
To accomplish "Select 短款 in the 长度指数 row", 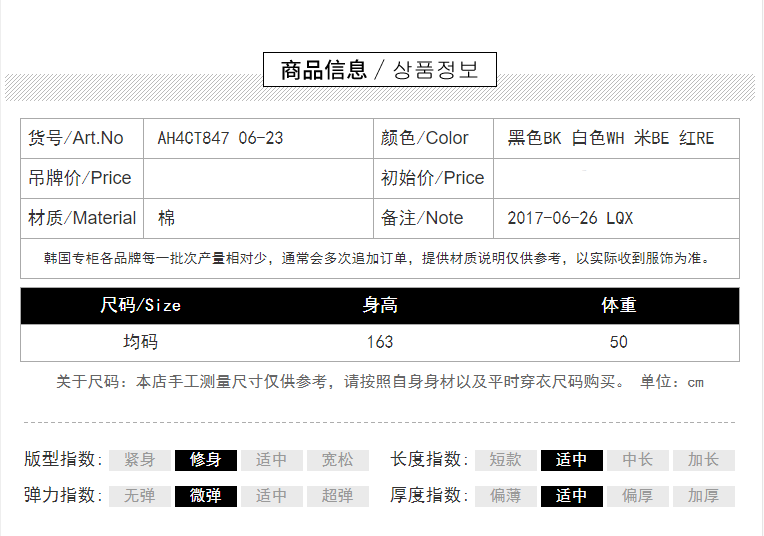I will pos(505,460).
